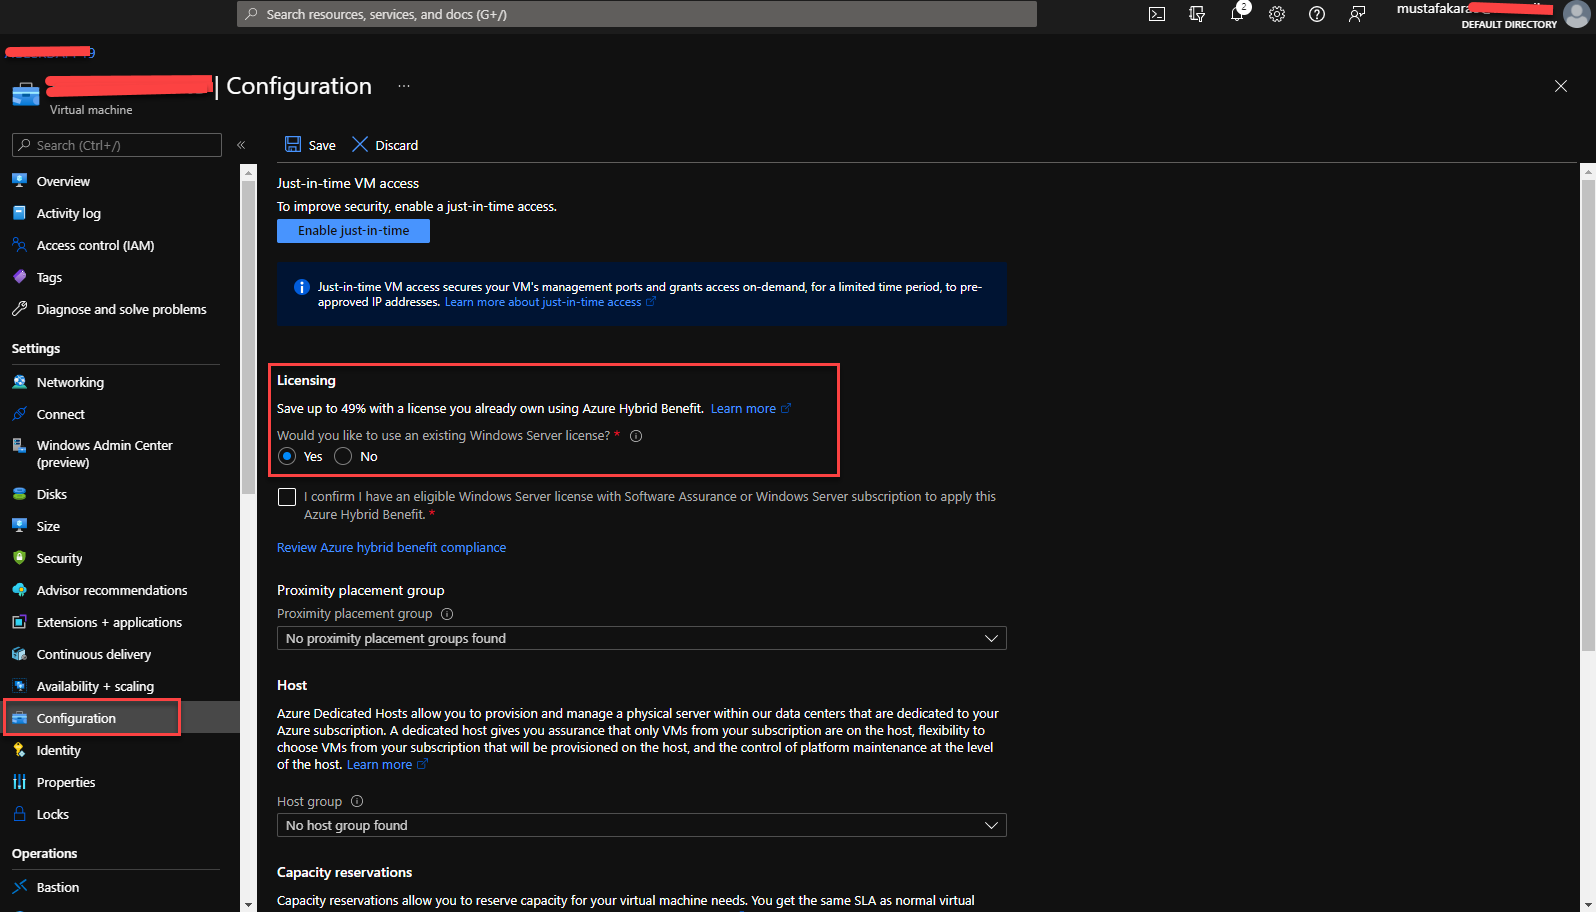Image resolution: width=1596 pixels, height=912 pixels.
Task: Go to Disks in the sidebar
Action: point(52,494)
